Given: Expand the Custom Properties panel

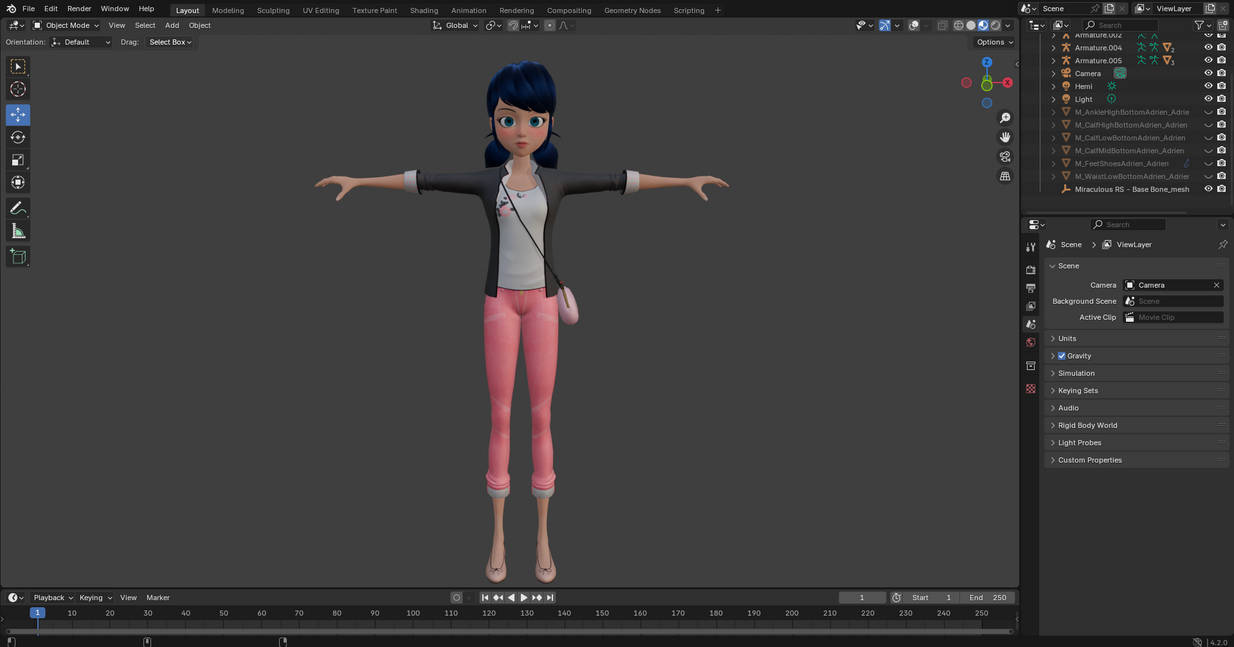Looking at the screenshot, I should (1090, 460).
